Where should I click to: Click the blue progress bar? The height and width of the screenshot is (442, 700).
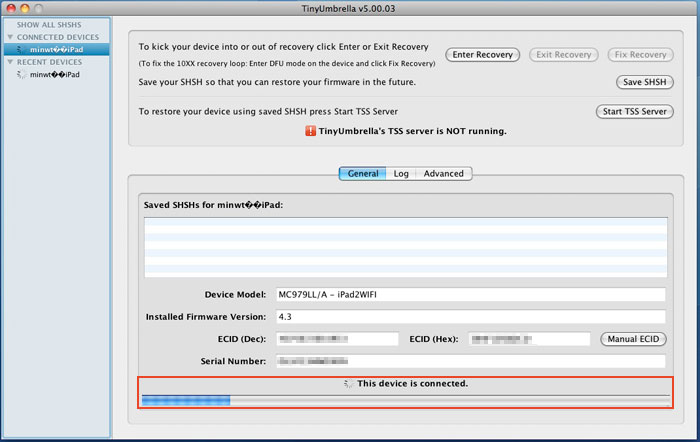[186, 400]
